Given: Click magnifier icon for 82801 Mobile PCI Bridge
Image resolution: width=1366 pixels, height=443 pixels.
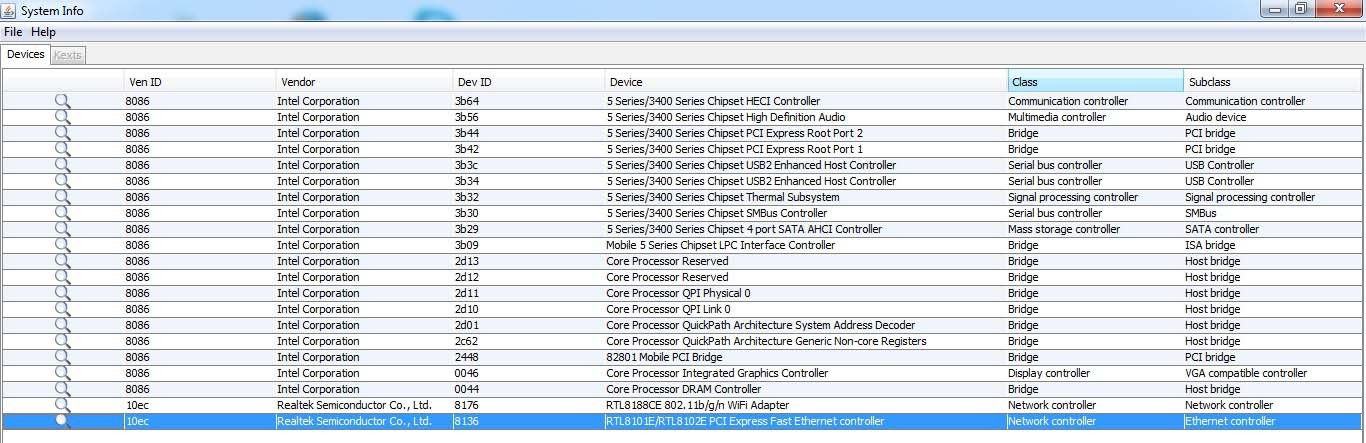Looking at the screenshot, I should pos(63,357).
